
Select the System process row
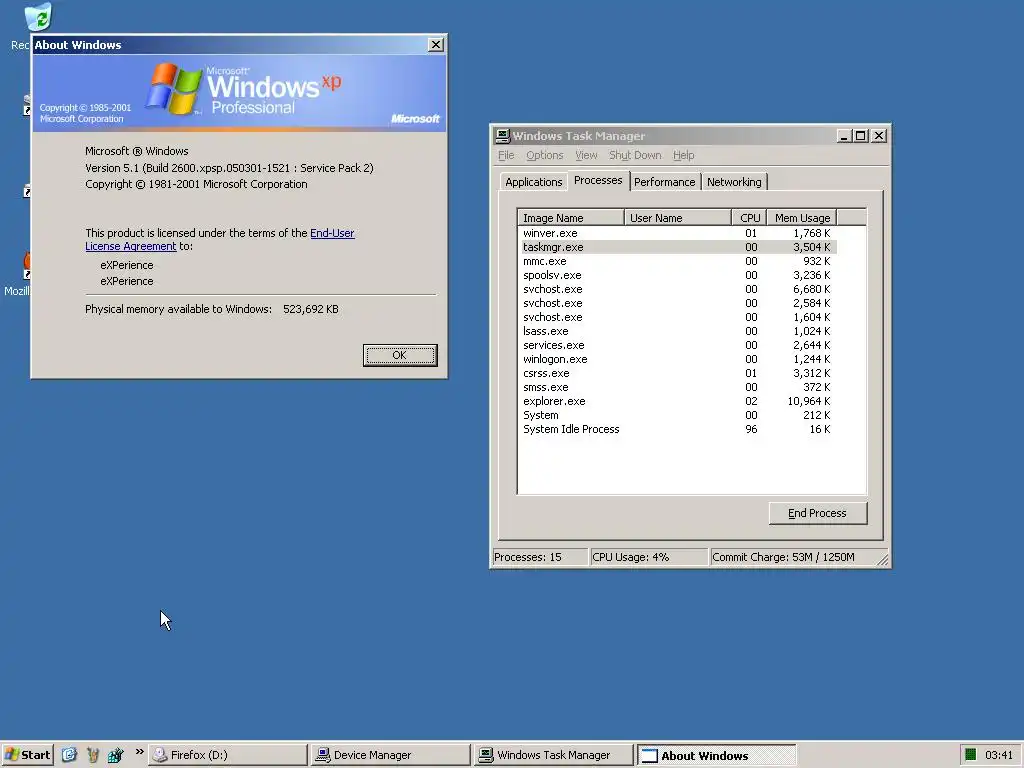tap(677, 415)
